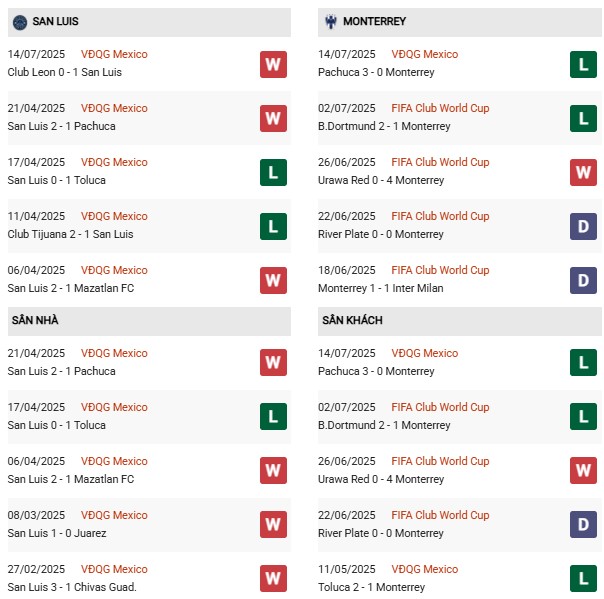Click the match result Club Leon 0 - 1 San Luis
Viewport: 604px width, 599px height.
pyautogui.click(x=63, y=72)
